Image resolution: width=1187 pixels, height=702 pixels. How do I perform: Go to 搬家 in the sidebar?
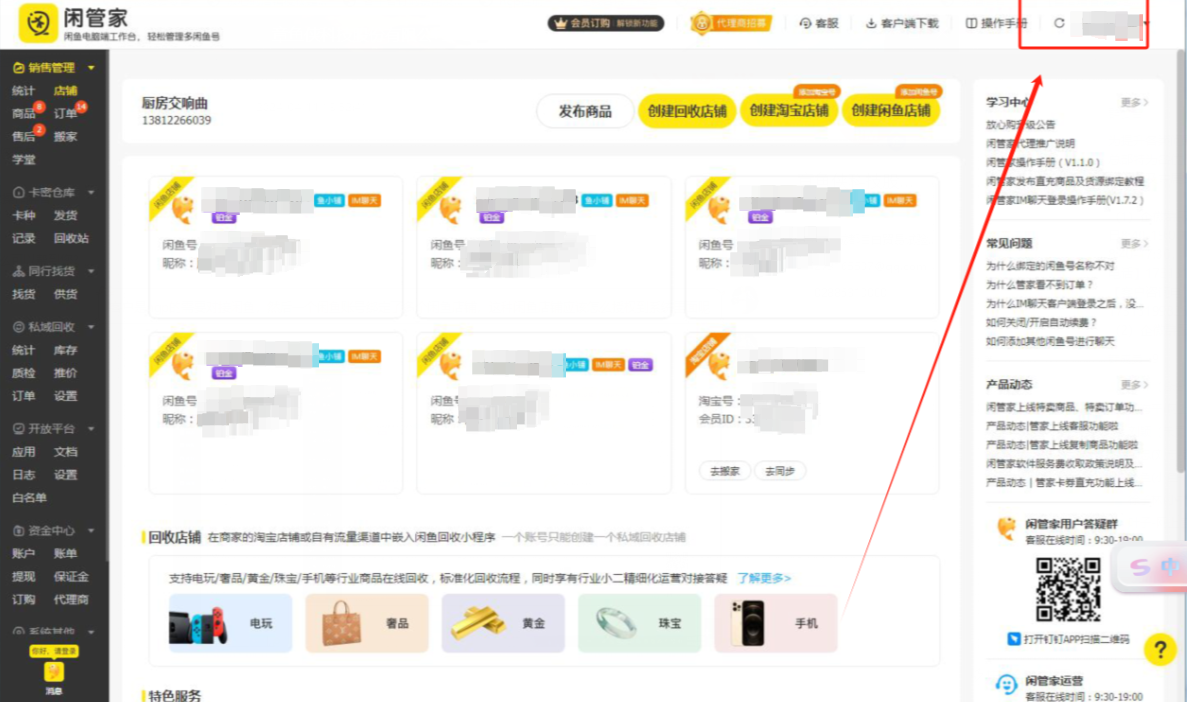click(x=65, y=136)
